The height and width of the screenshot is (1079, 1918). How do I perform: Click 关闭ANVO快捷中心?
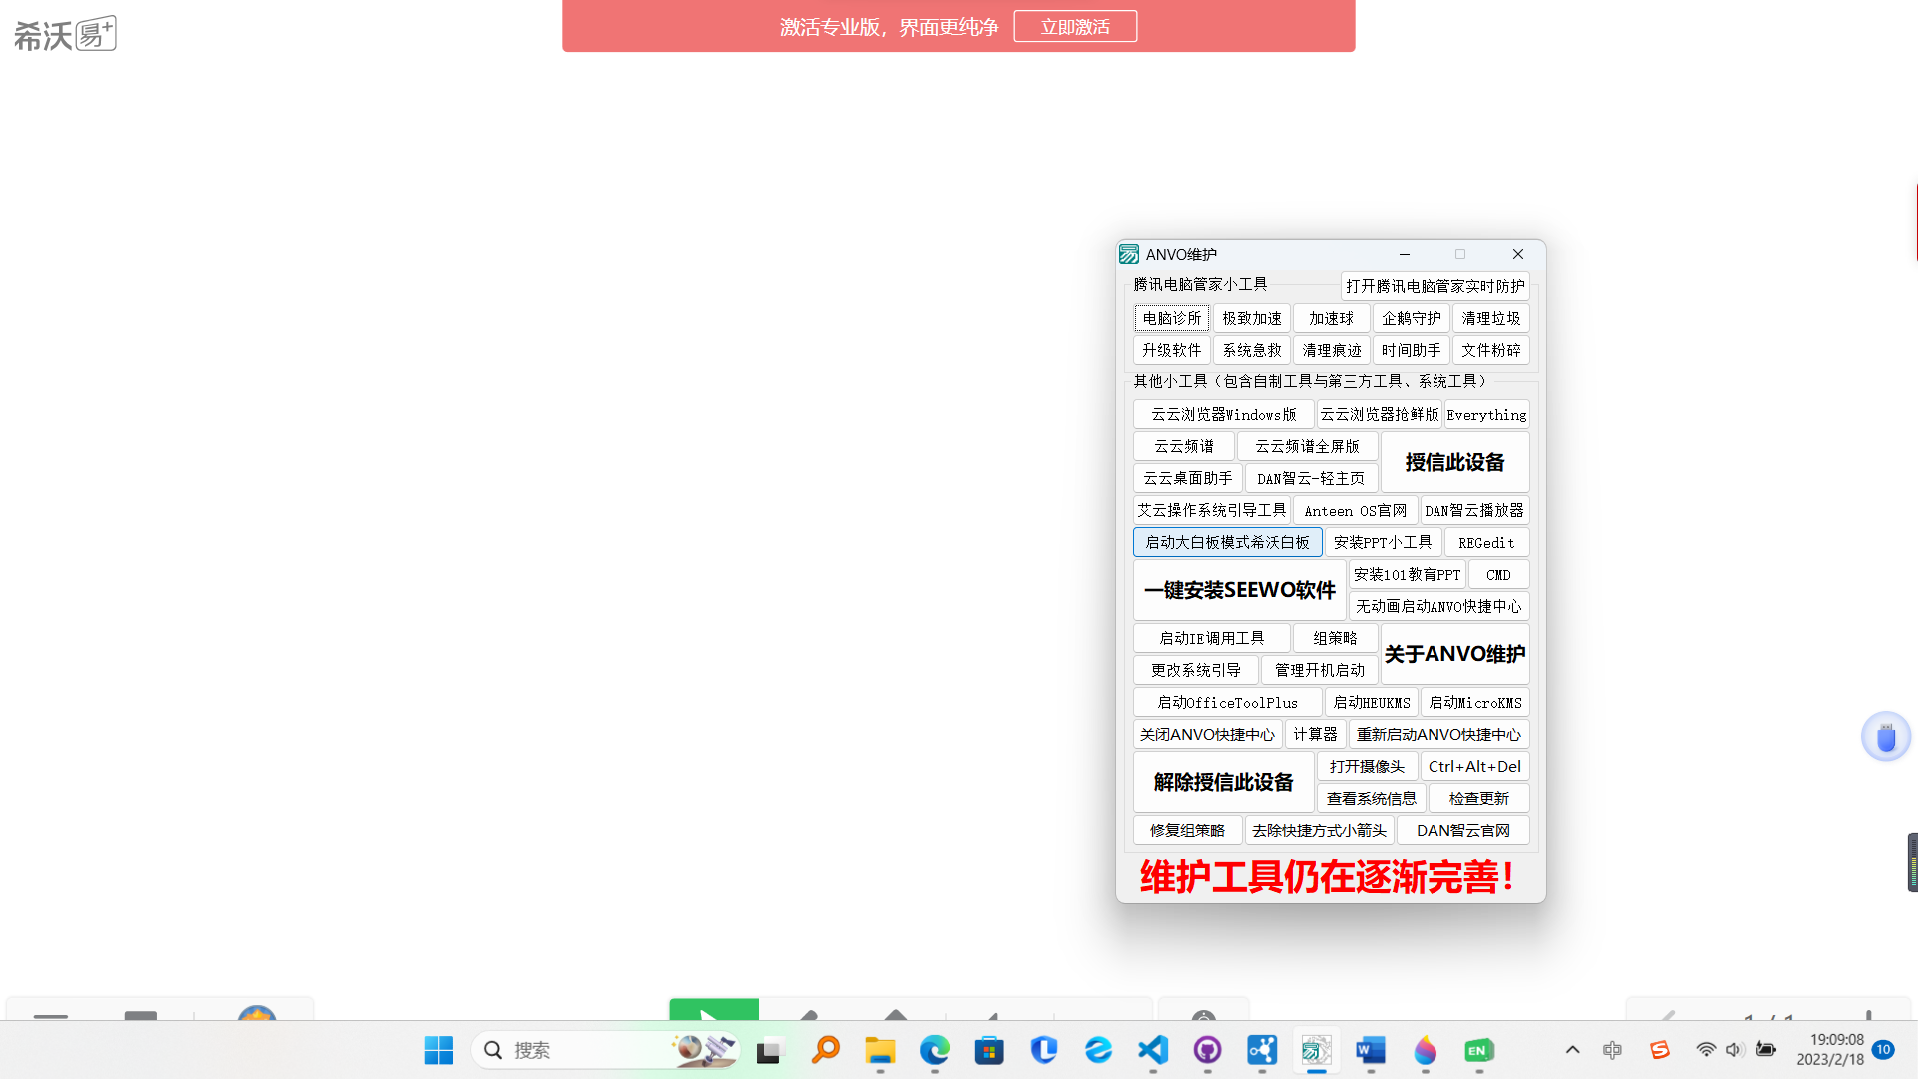click(1208, 734)
